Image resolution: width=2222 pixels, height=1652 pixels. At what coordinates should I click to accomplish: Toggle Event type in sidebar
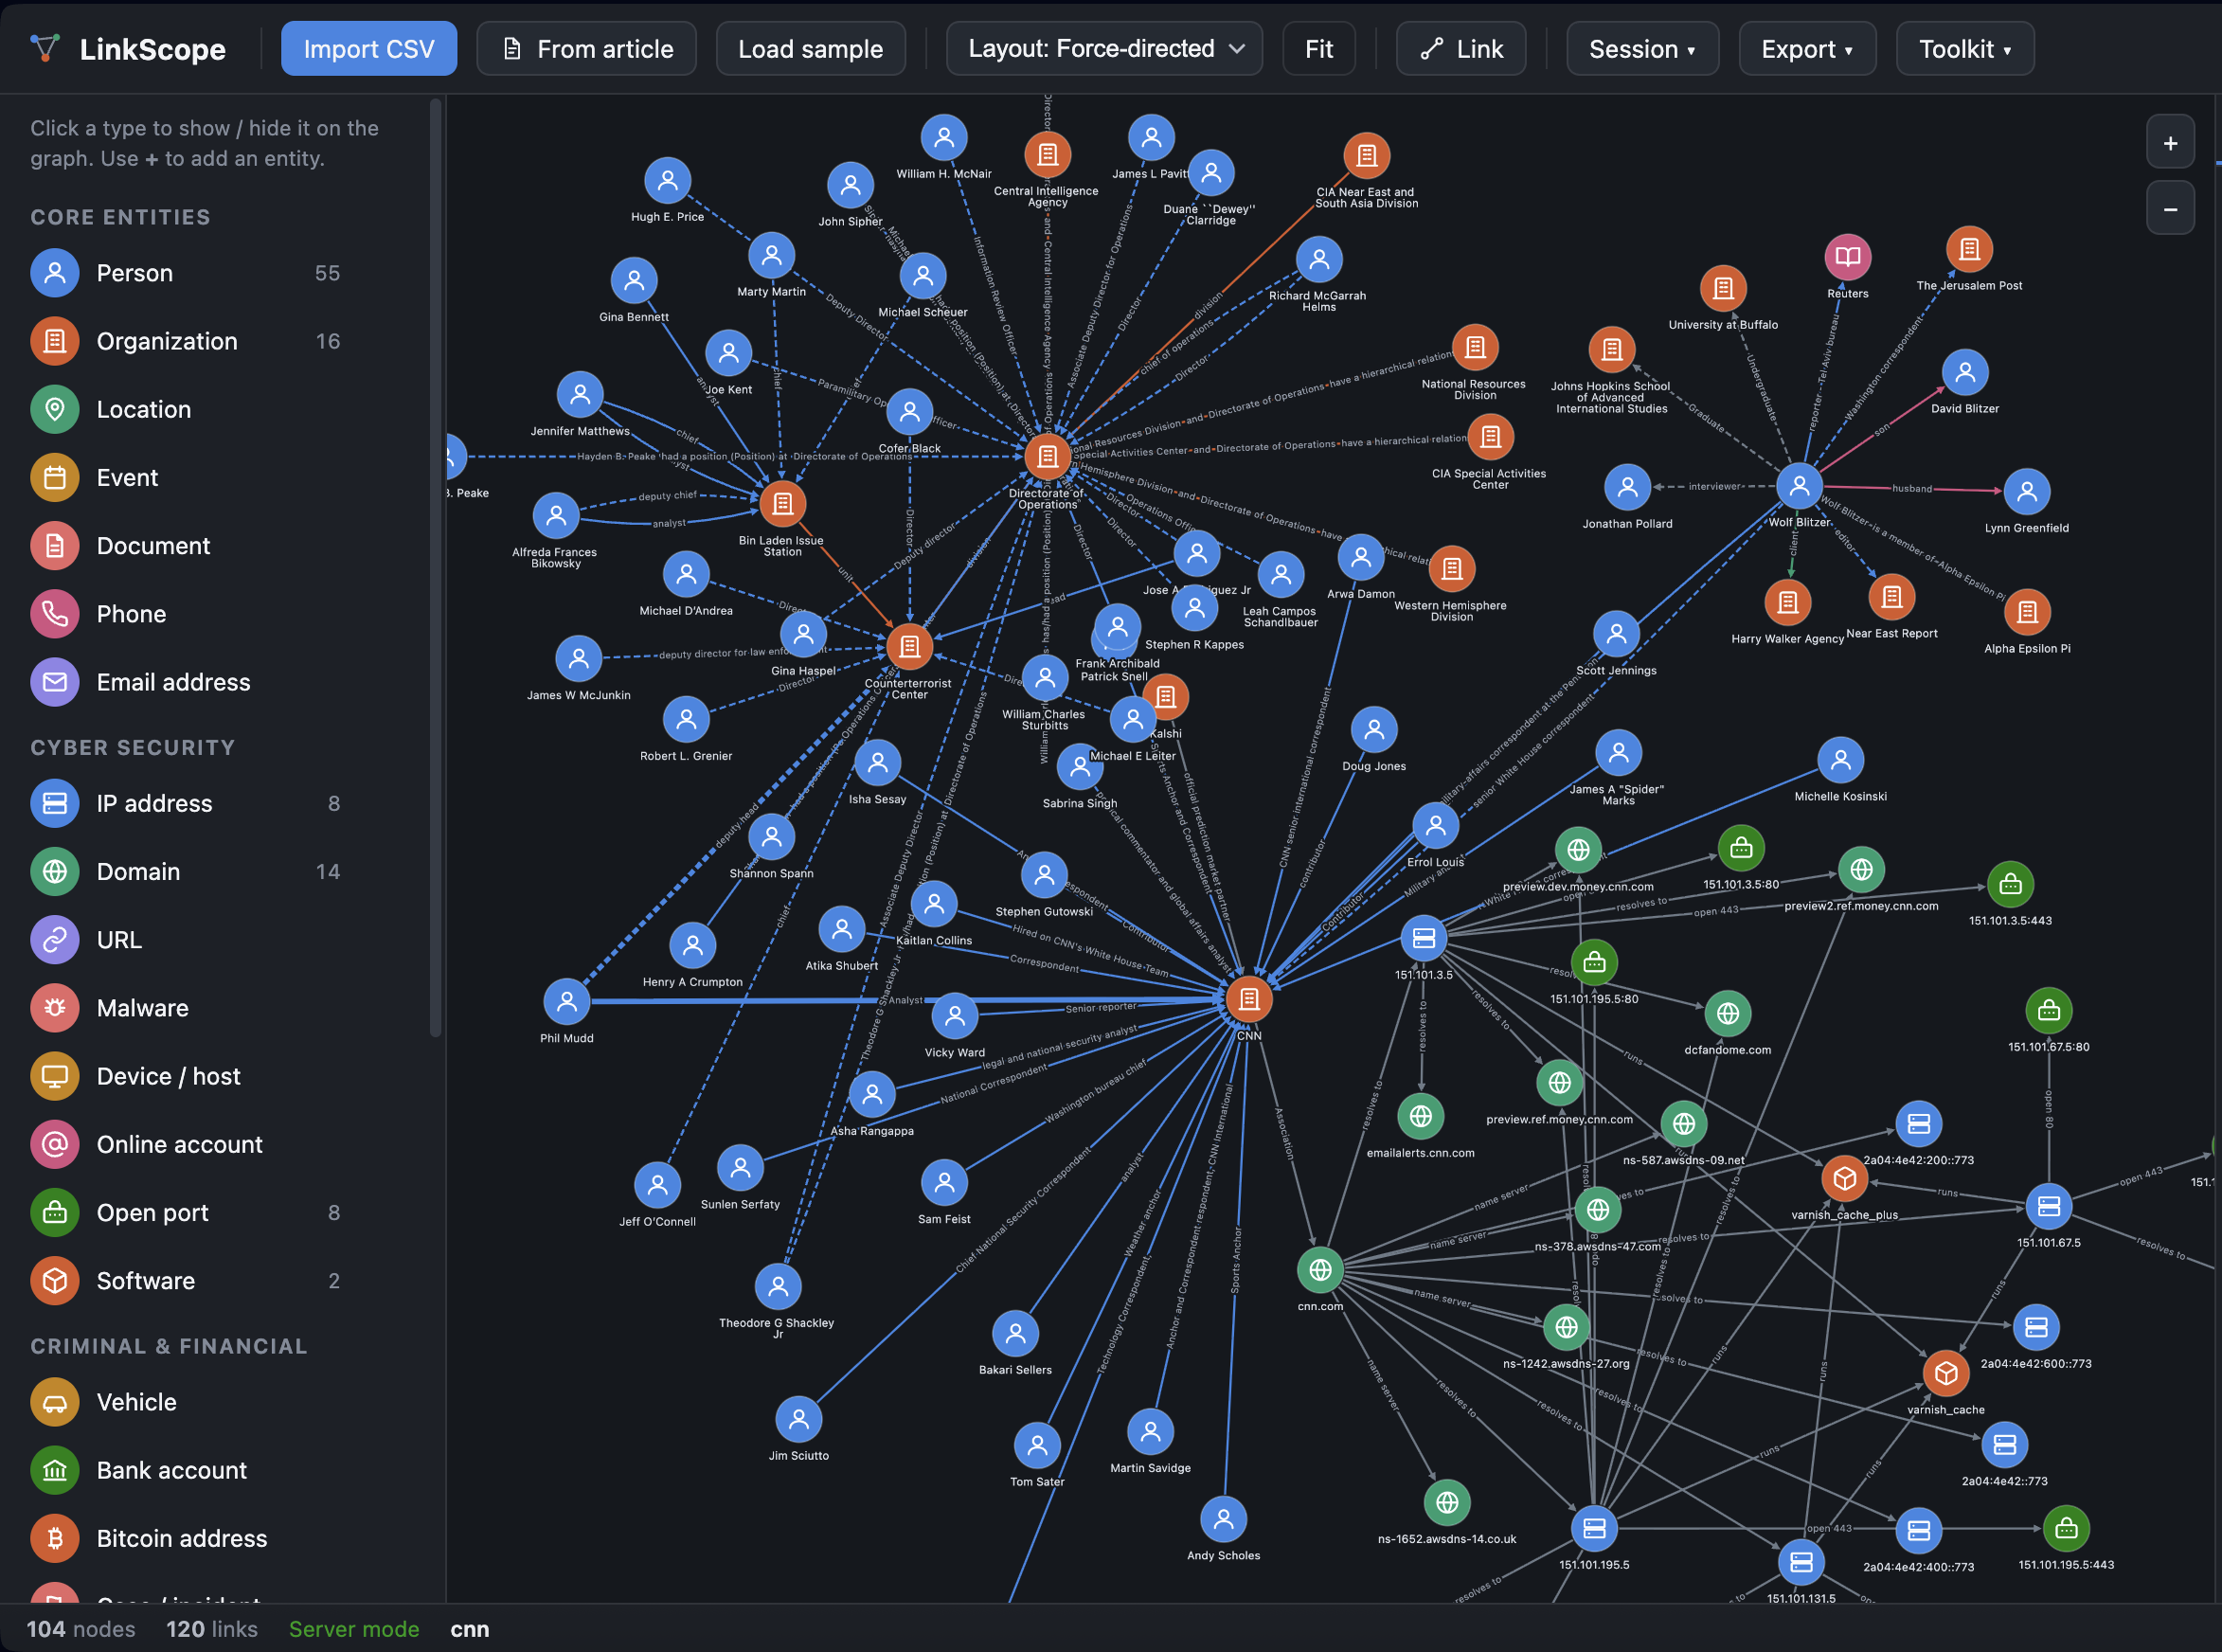click(185, 477)
